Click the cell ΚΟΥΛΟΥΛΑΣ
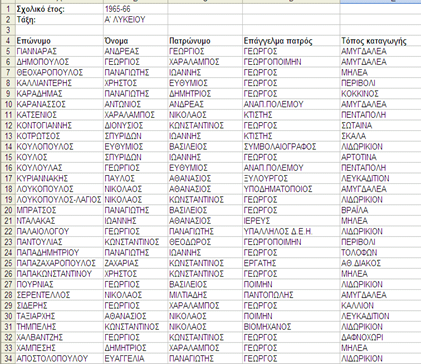Image resolution: width=421 pixels, height=364 pixels. (x=59, y=168)
